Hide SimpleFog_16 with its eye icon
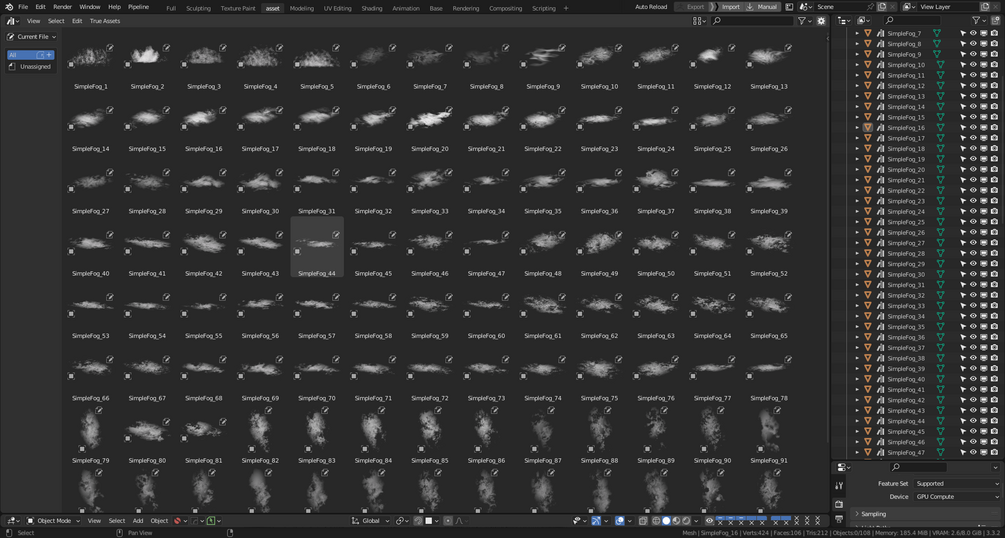 pyautogui.click(x=973, y=128)
